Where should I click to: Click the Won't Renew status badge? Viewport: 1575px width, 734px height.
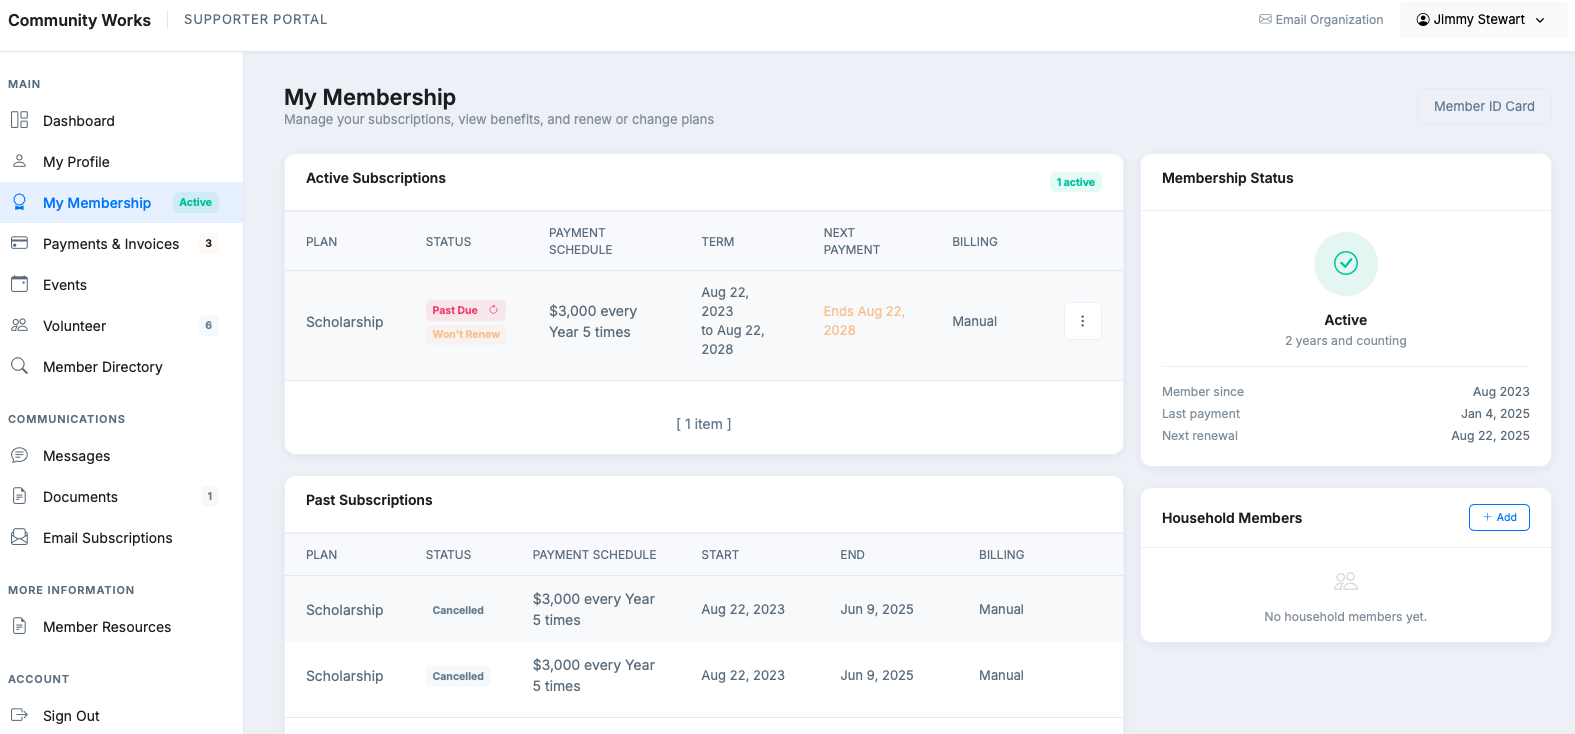click(x=466, y=334)
